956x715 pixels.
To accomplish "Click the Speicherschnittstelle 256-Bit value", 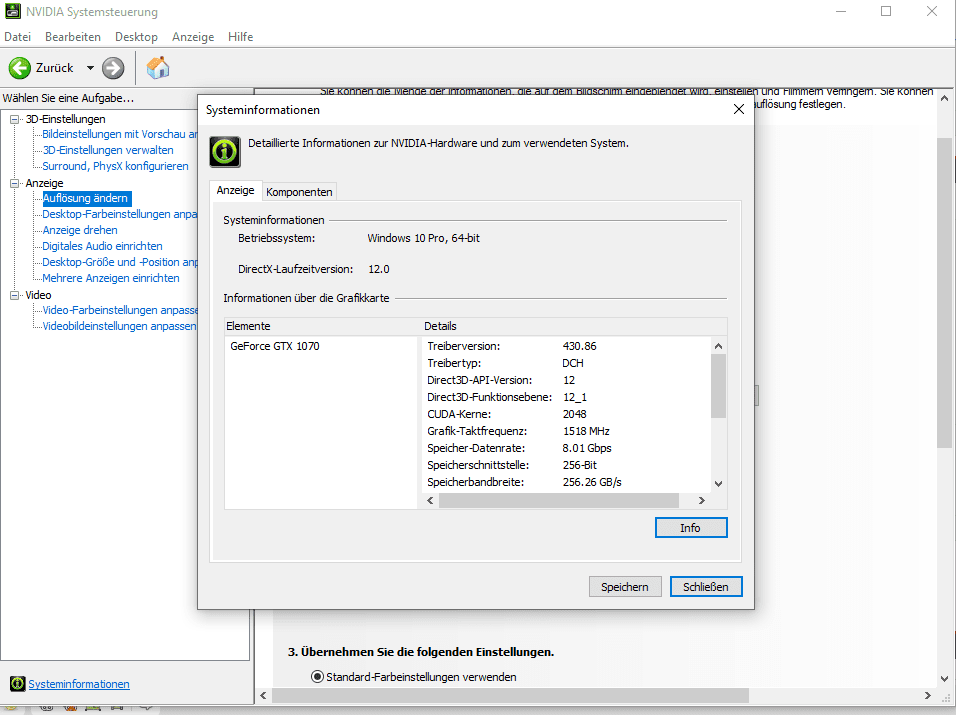I will 579,465.
